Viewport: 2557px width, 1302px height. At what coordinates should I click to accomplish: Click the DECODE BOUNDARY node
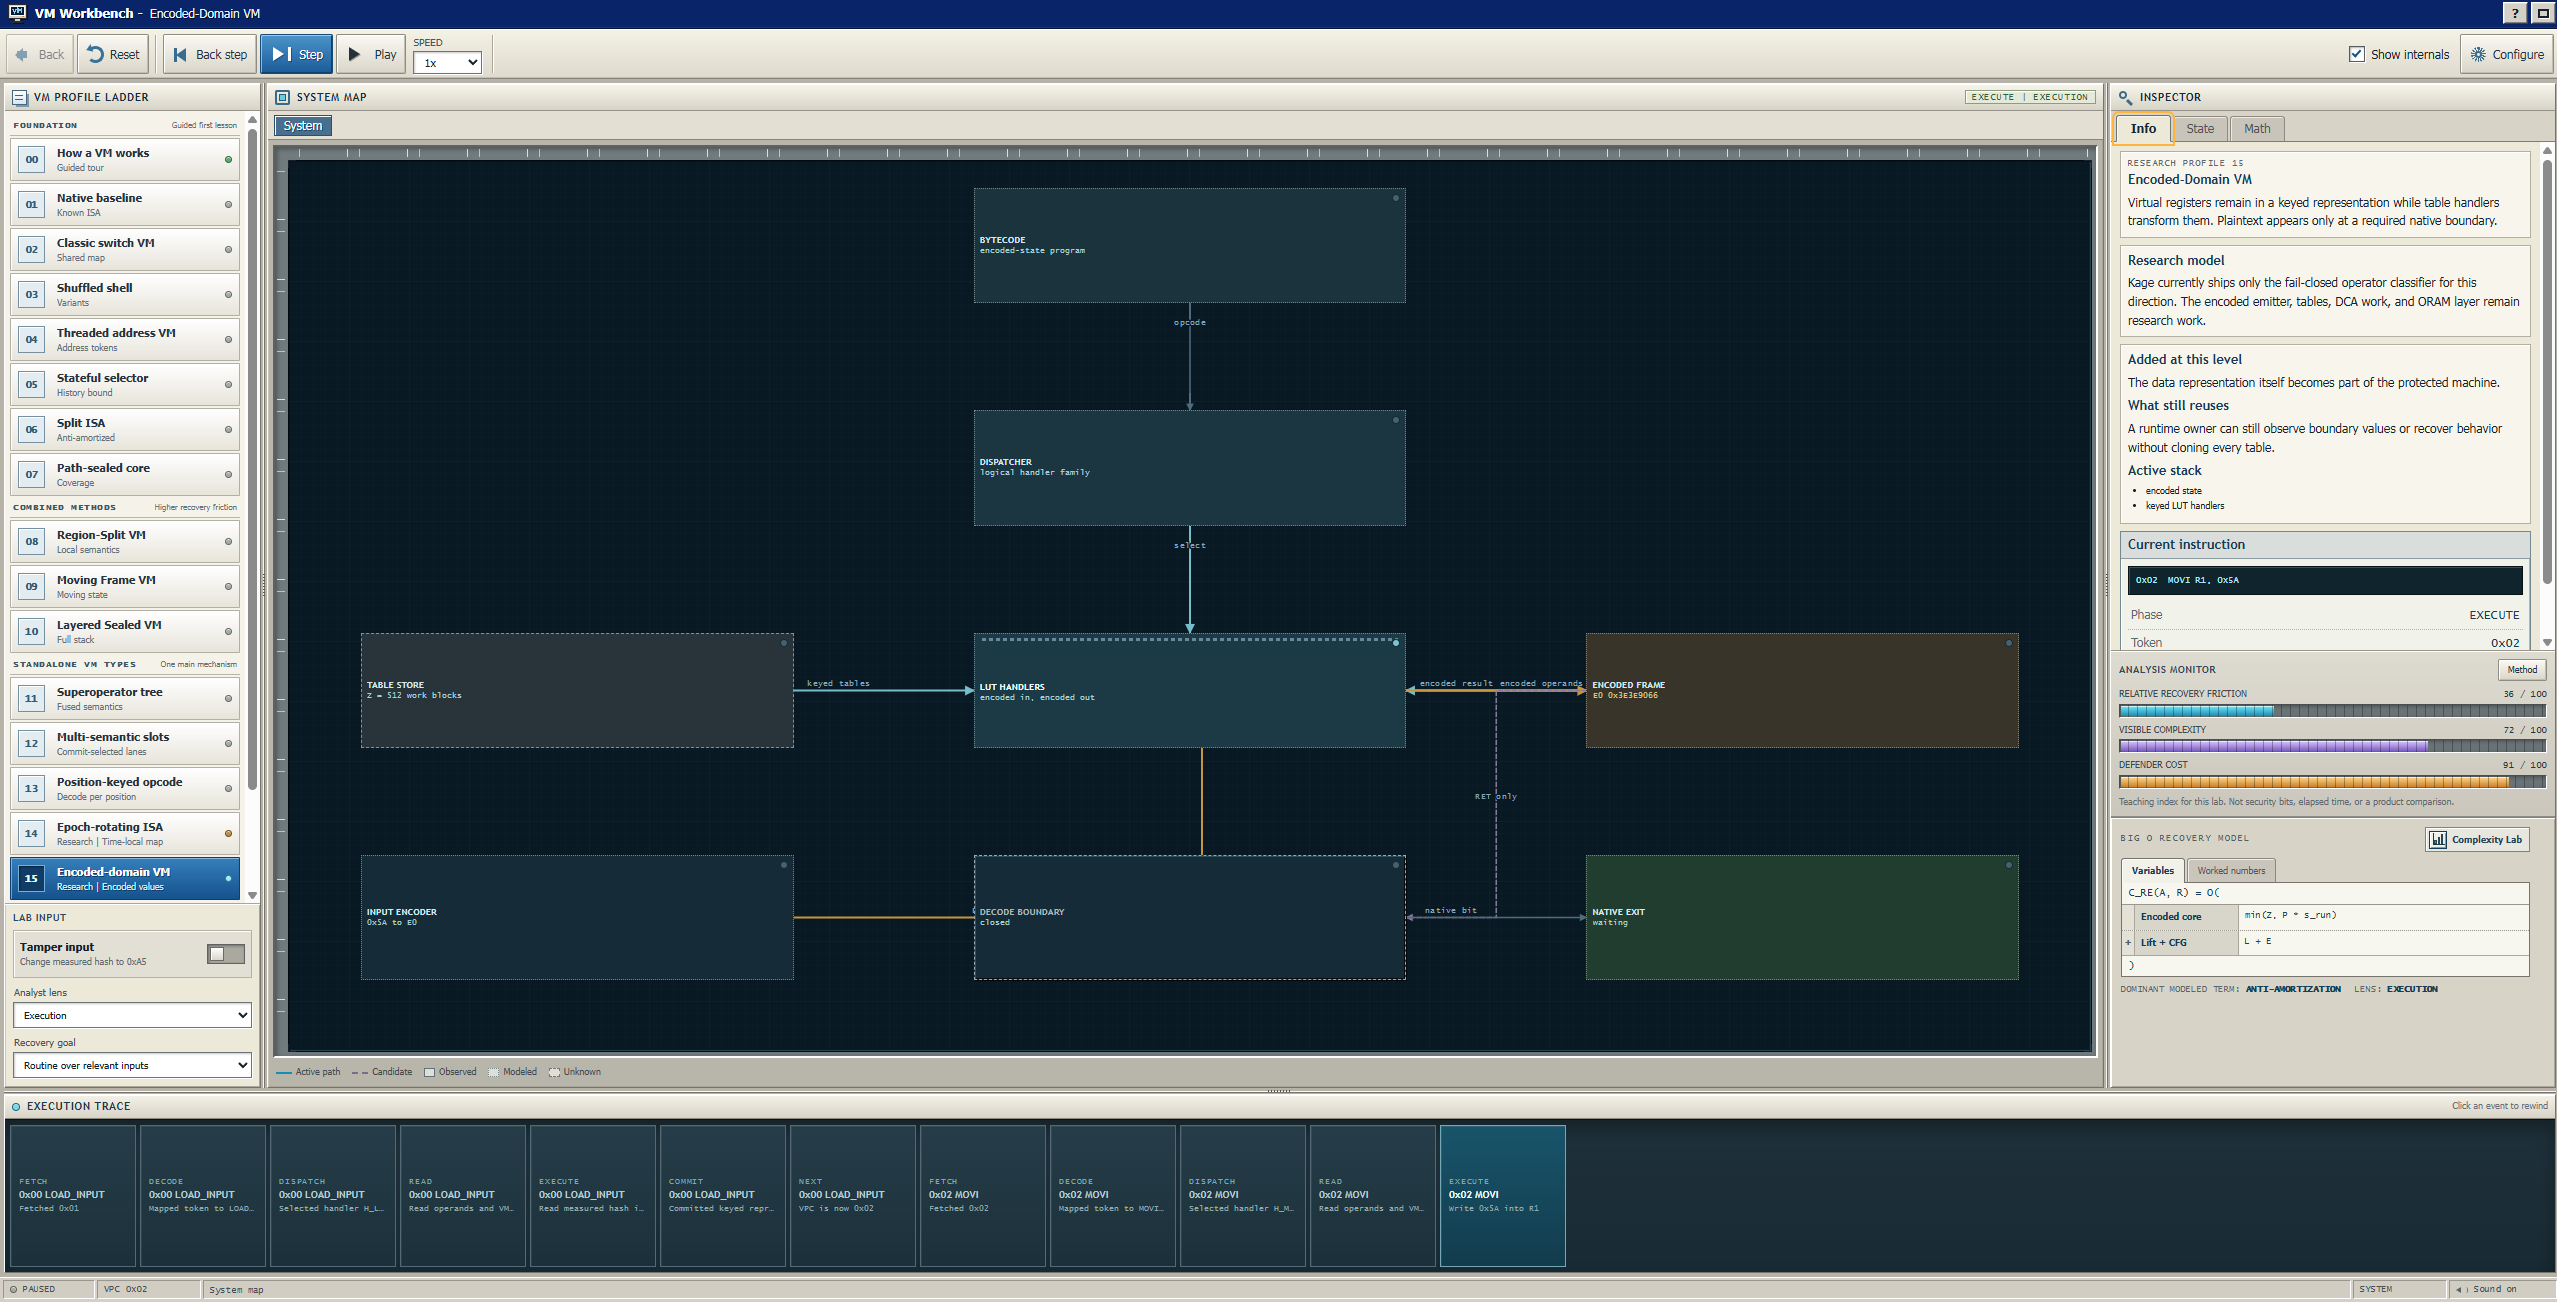click(1189, 917)
